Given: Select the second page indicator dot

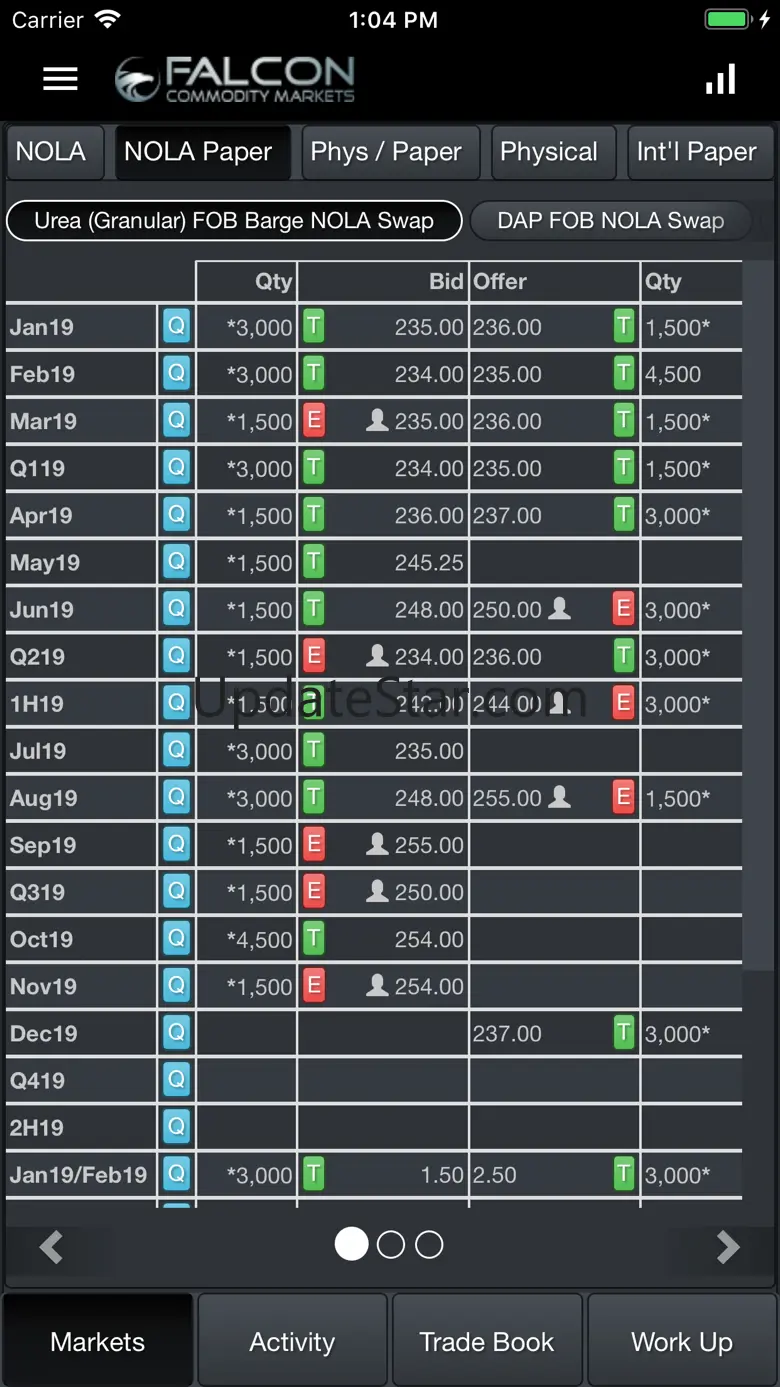Looking at the screenshot, I should click(x=391, y=1244).
